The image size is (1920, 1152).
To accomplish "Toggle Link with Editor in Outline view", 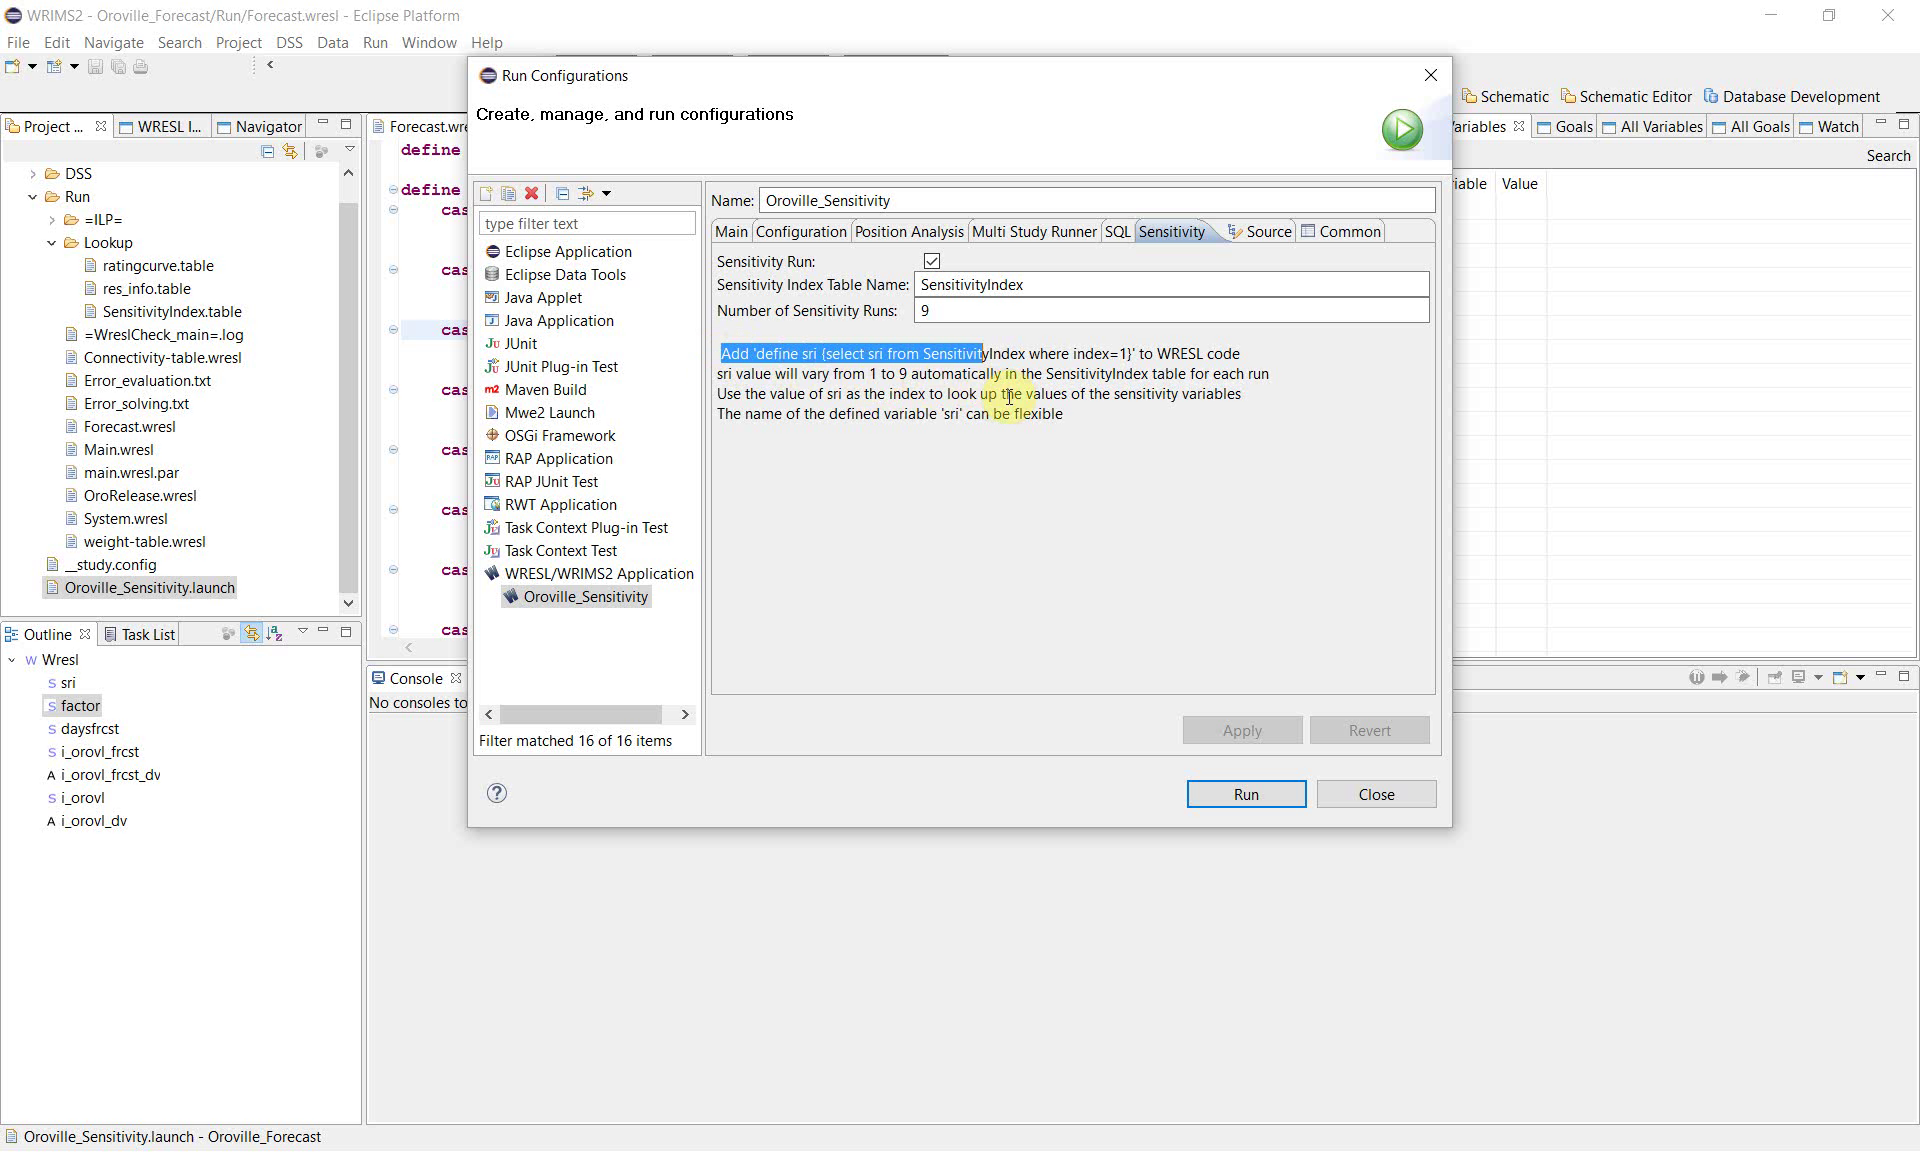I will click(251, 633).
